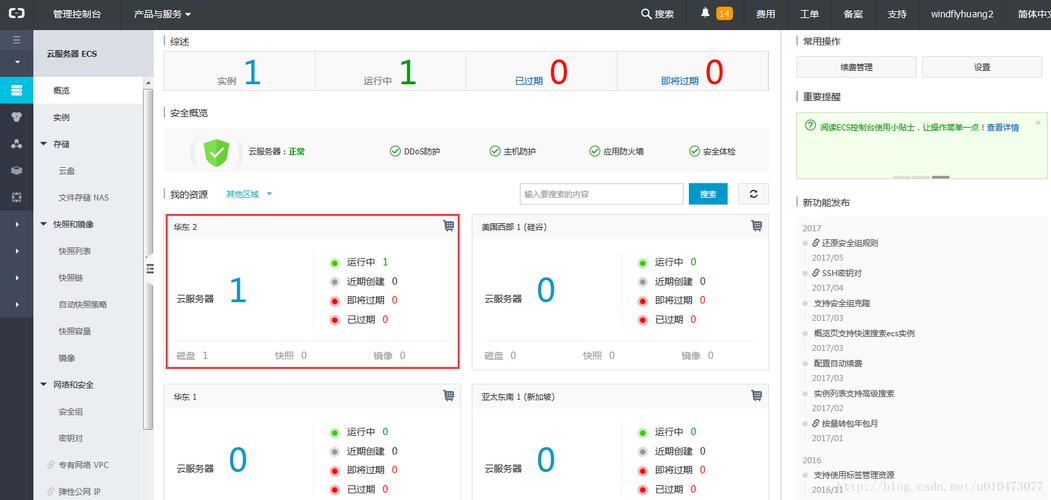This screenshot has height=500, width=1051.
Task: Click the 设置 button
Action: pyautogui.click(x=982, y=67)
